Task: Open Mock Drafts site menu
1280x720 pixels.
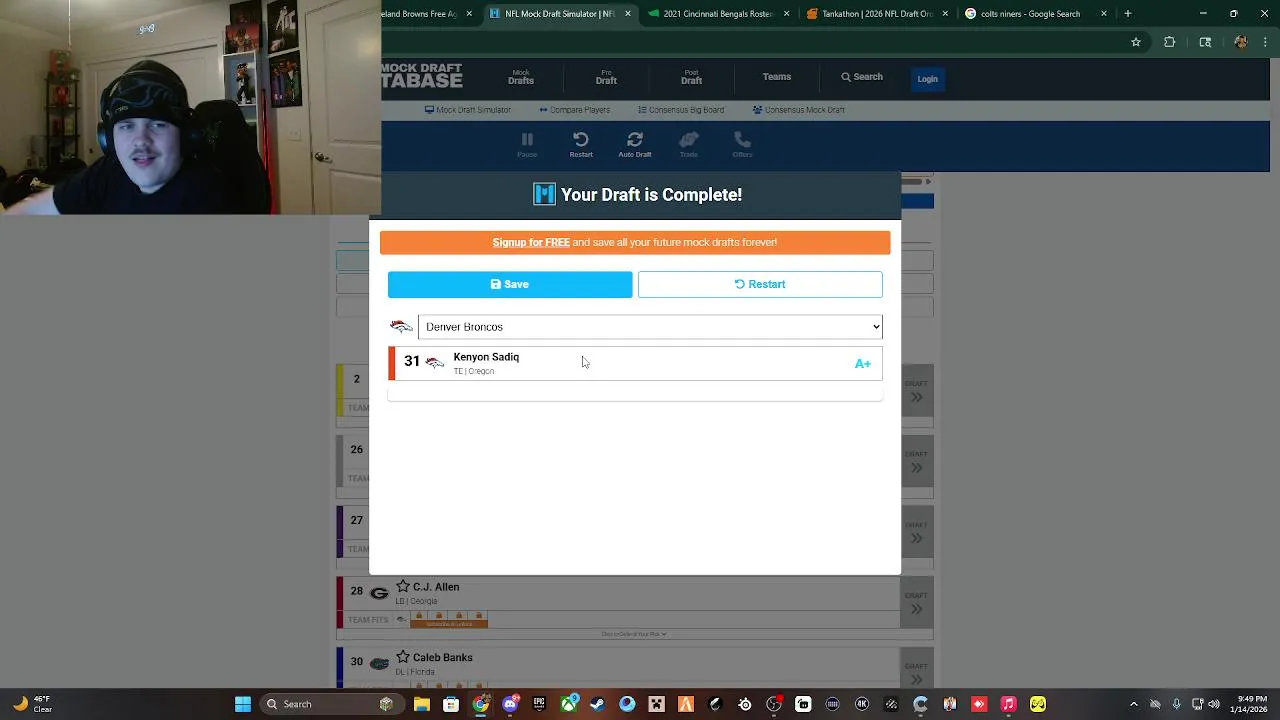Action: [521, 77]
